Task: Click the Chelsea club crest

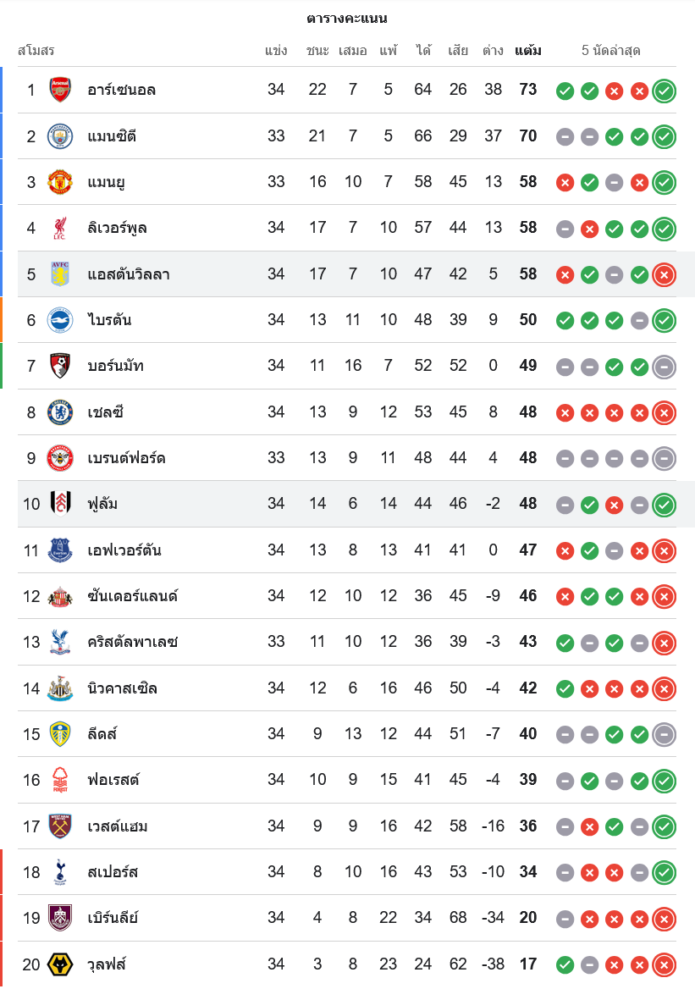Action: [60, 412]
